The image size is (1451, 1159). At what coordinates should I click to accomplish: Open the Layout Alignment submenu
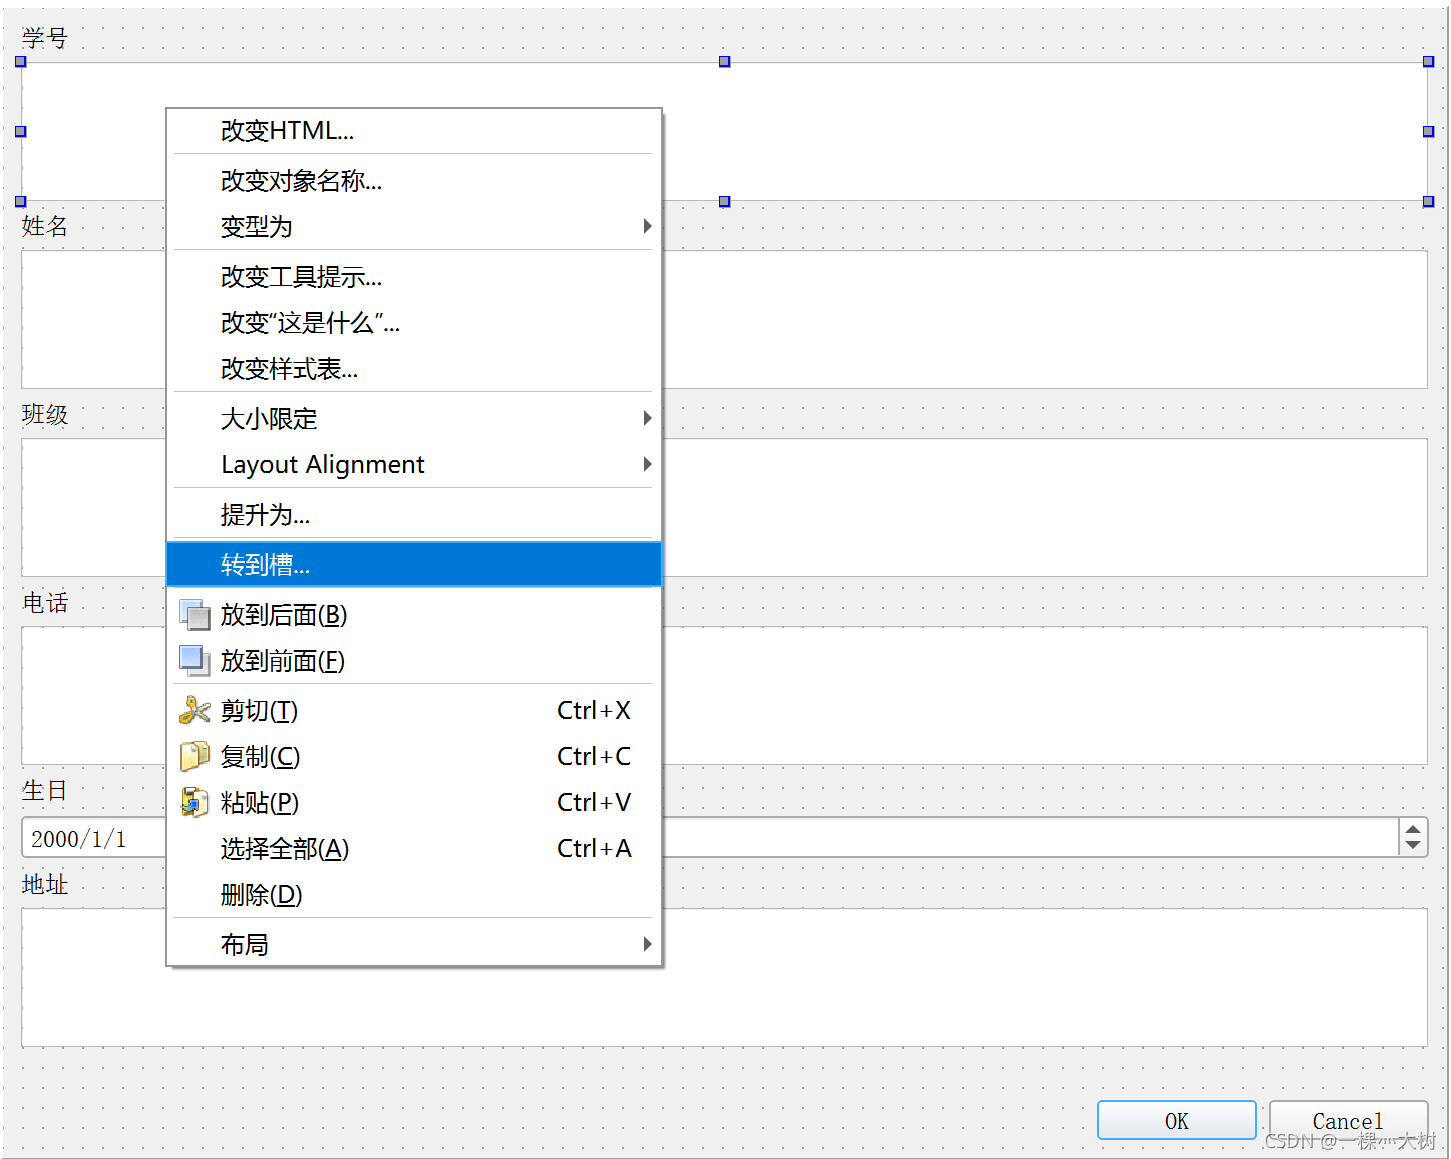coord(414,465)
